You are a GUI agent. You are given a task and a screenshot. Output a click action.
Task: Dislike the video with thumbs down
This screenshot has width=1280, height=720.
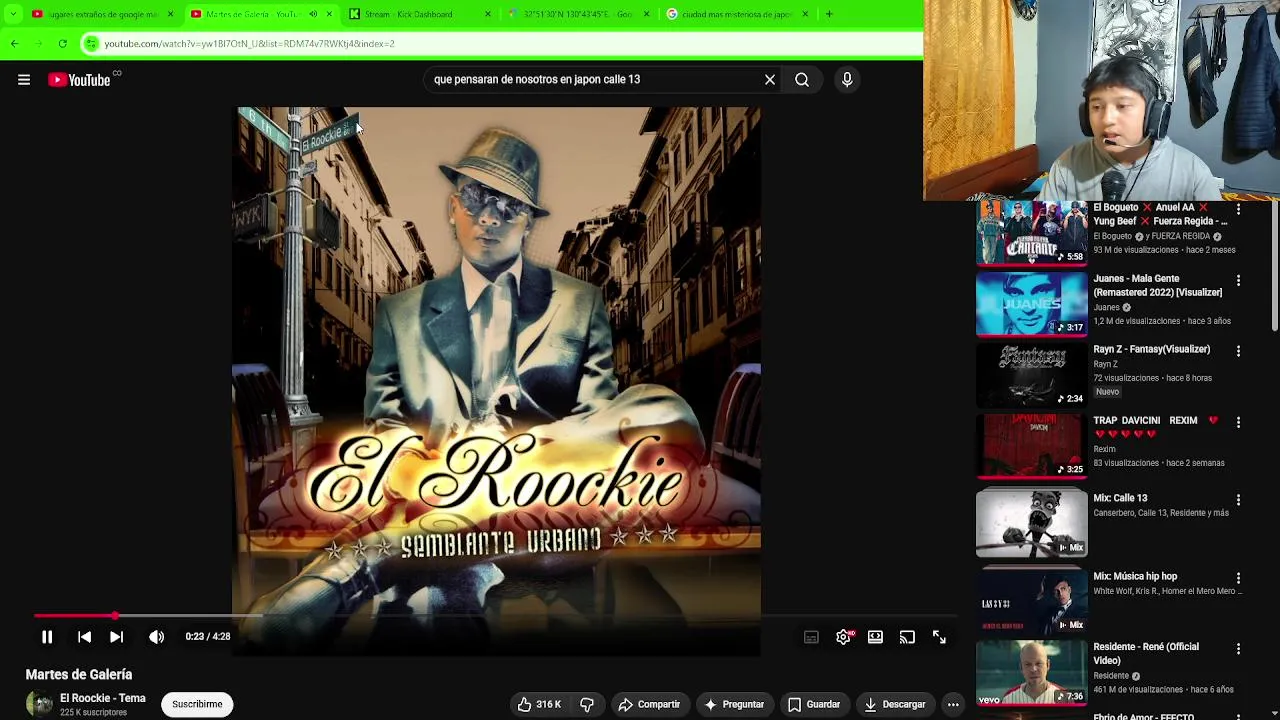click(x=587, y=704)
